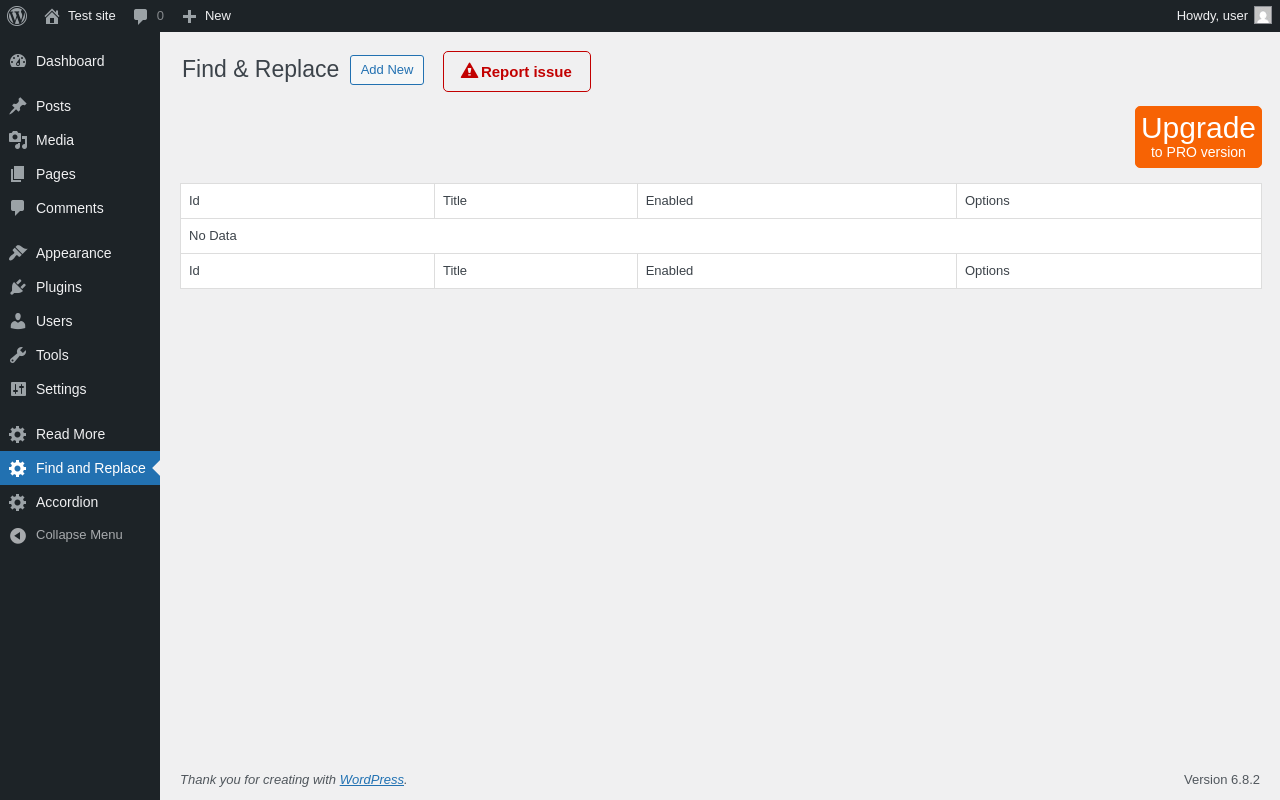Go to the Media menu

55,140
